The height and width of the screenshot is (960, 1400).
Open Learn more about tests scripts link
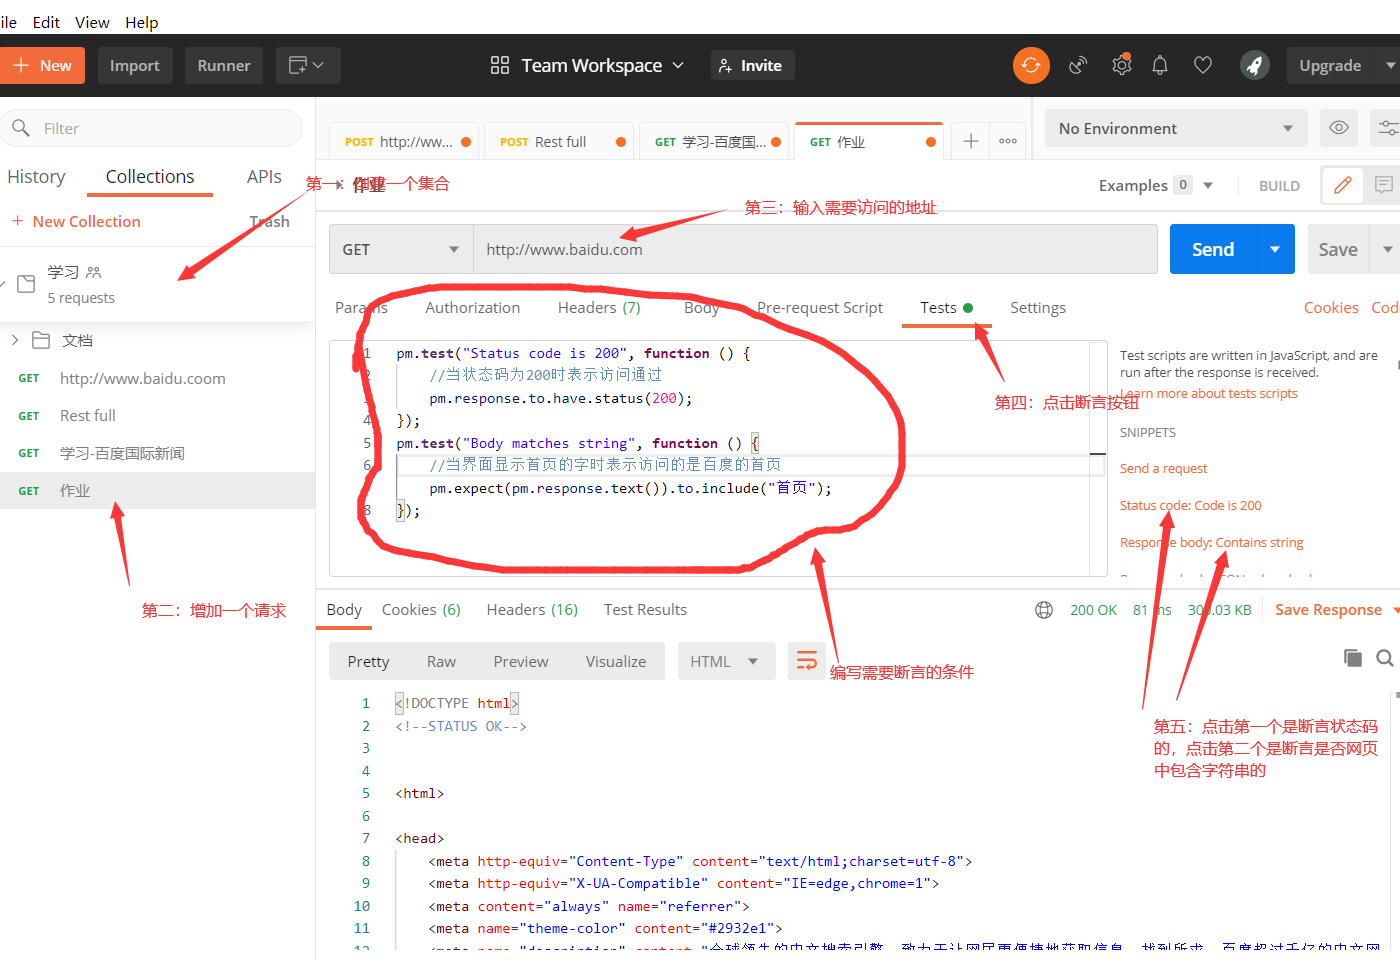pyautogui.click(x=1208, y=393)
